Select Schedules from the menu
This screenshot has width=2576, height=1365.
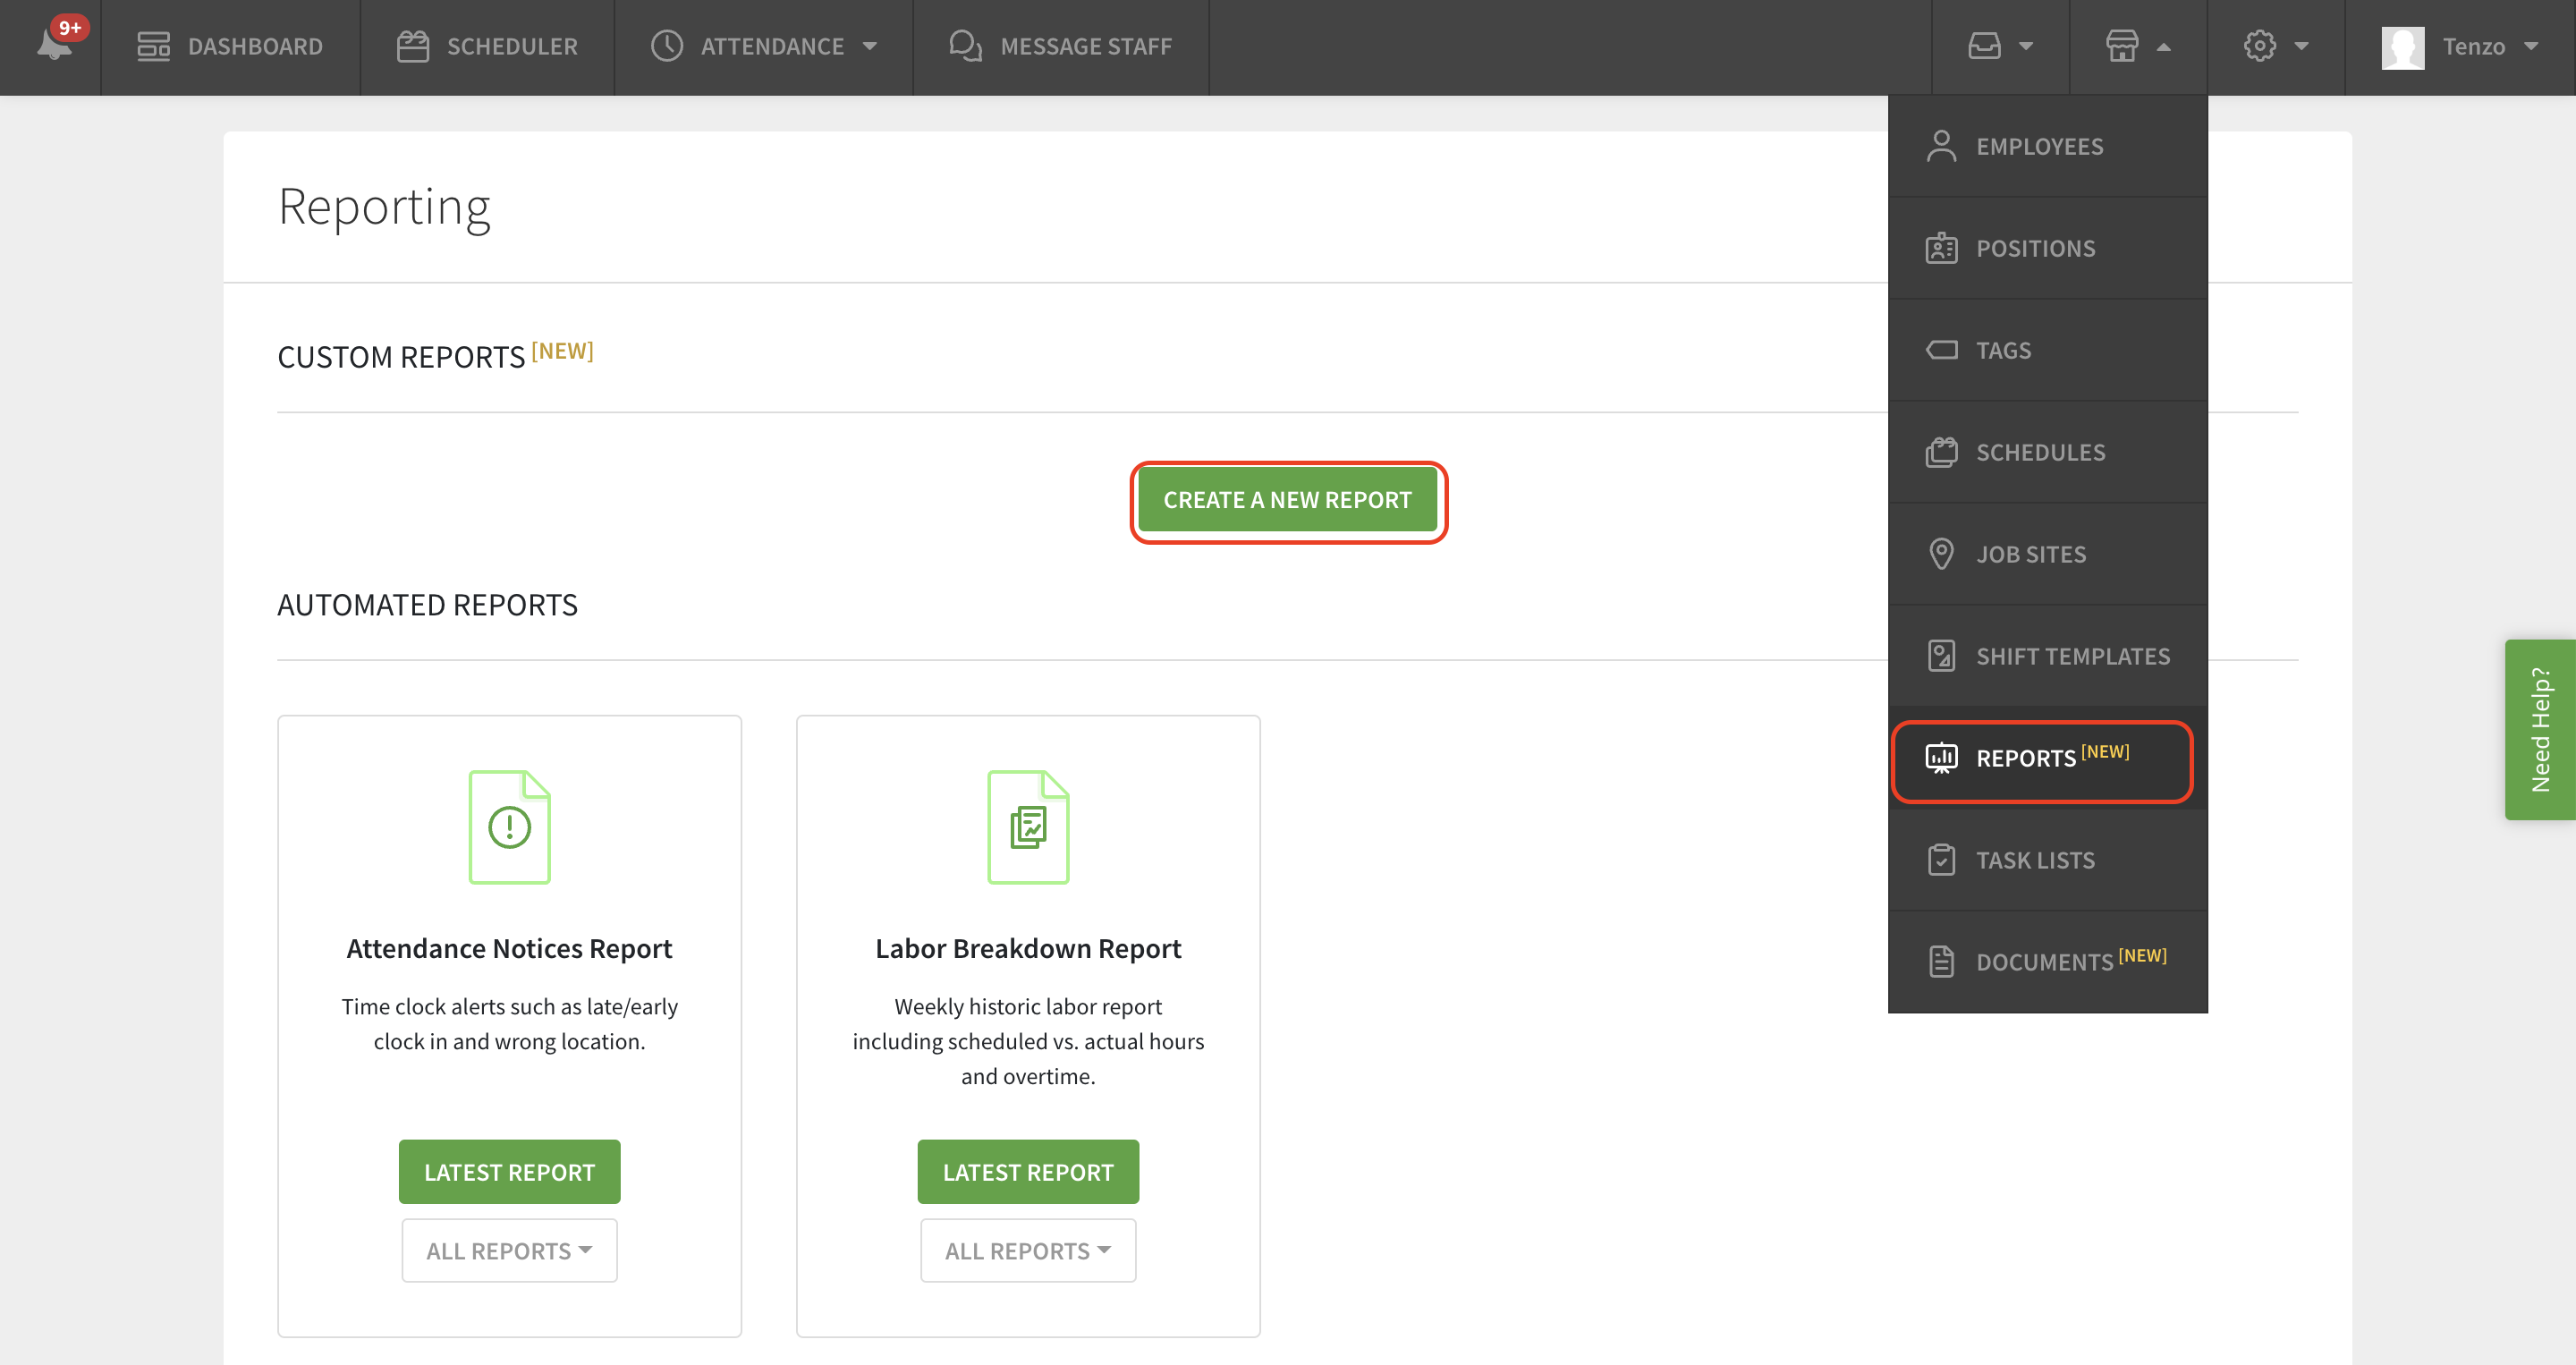(x=2048, y=452)
